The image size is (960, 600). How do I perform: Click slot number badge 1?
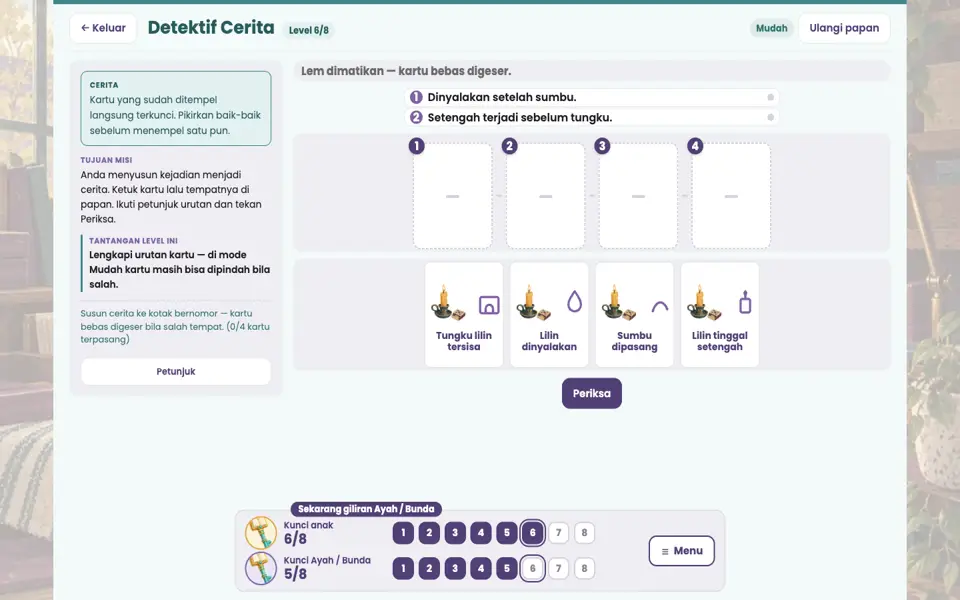pyautogui.click(x=416, y=146)
